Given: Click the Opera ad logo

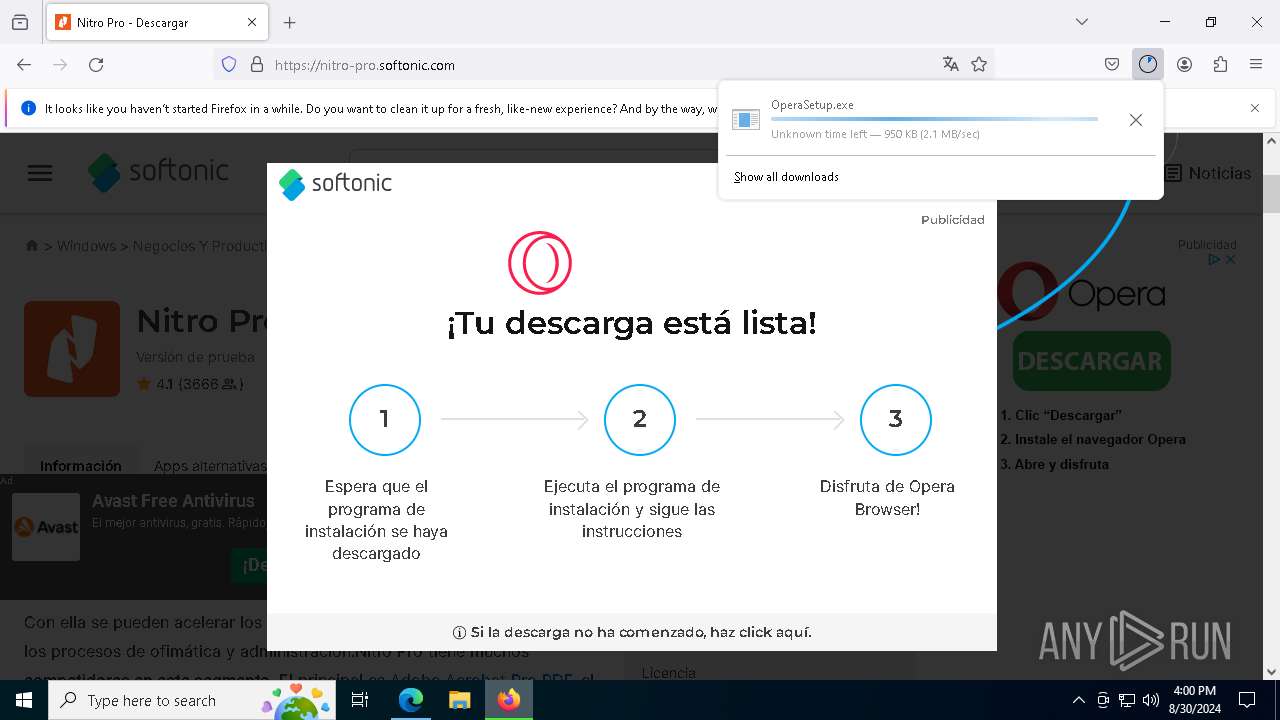Looking at the screenshot, I should pos(1082,293).
